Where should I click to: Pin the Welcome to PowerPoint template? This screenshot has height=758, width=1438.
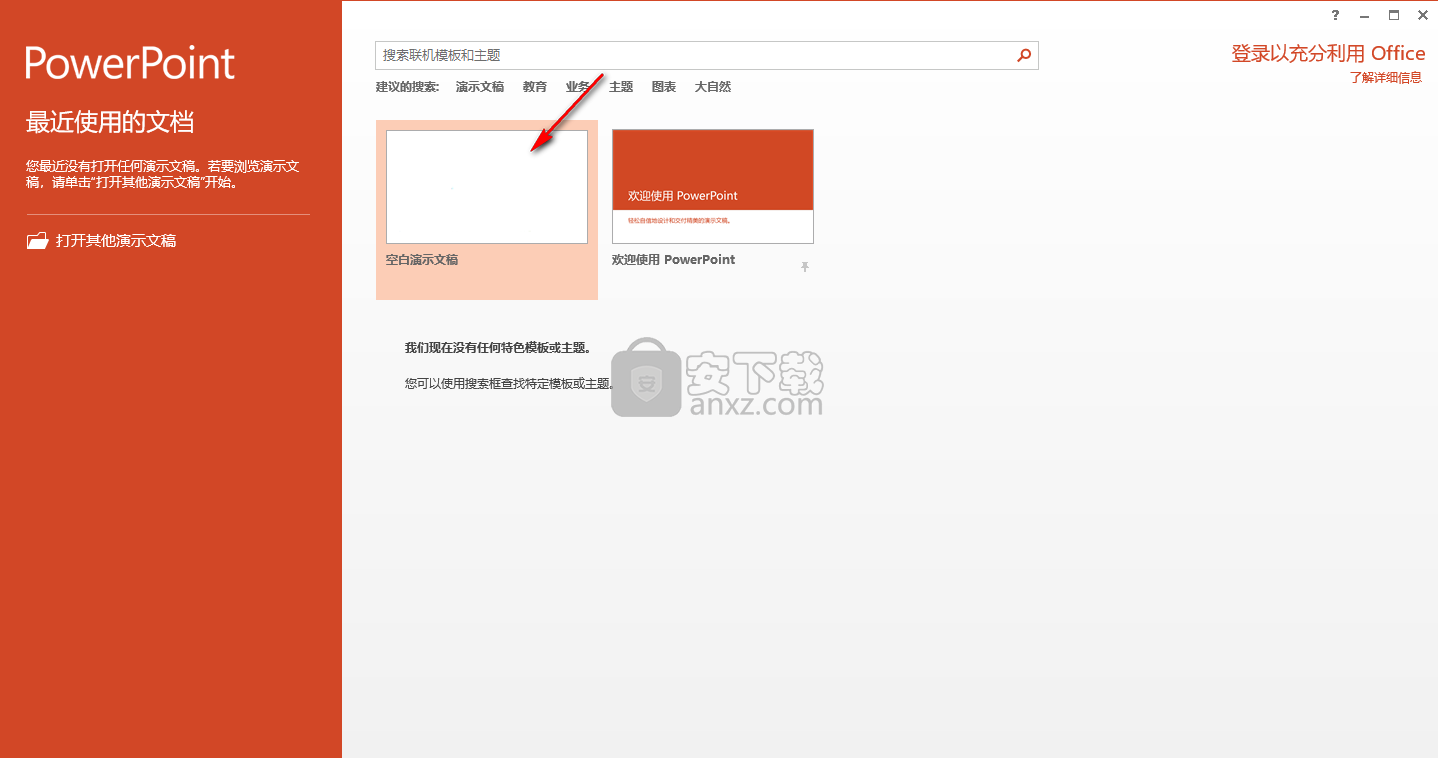804,267
